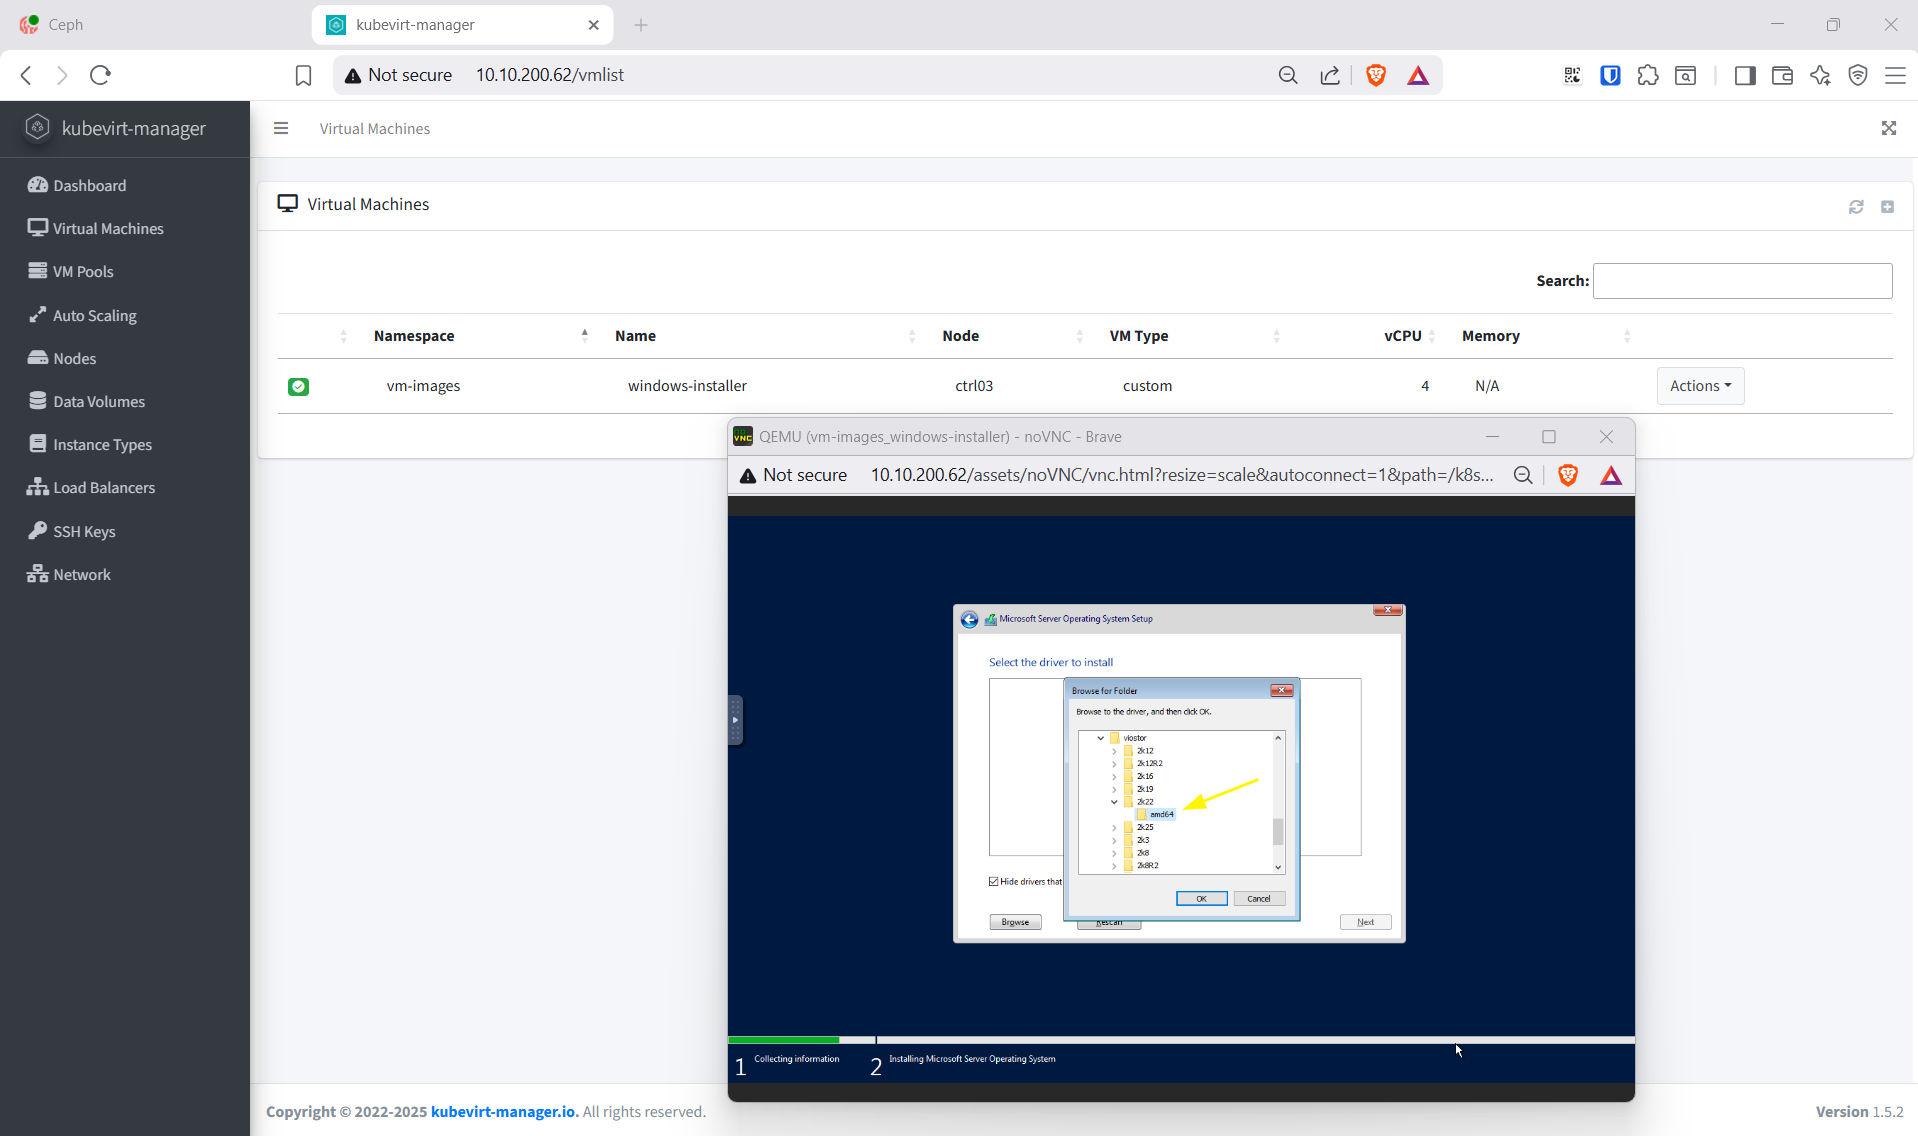1918x1136 pixels.
Task: Focus the Search input field
Action: (1742, 281)
